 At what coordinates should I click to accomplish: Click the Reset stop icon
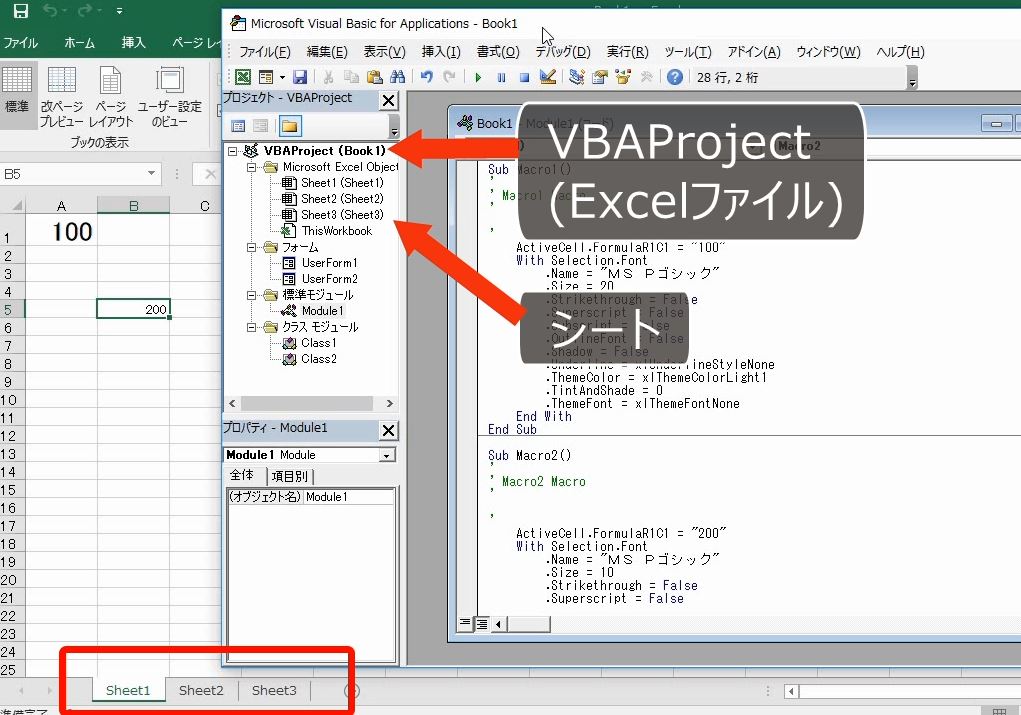pyautogui.click(x=524, y=77)
